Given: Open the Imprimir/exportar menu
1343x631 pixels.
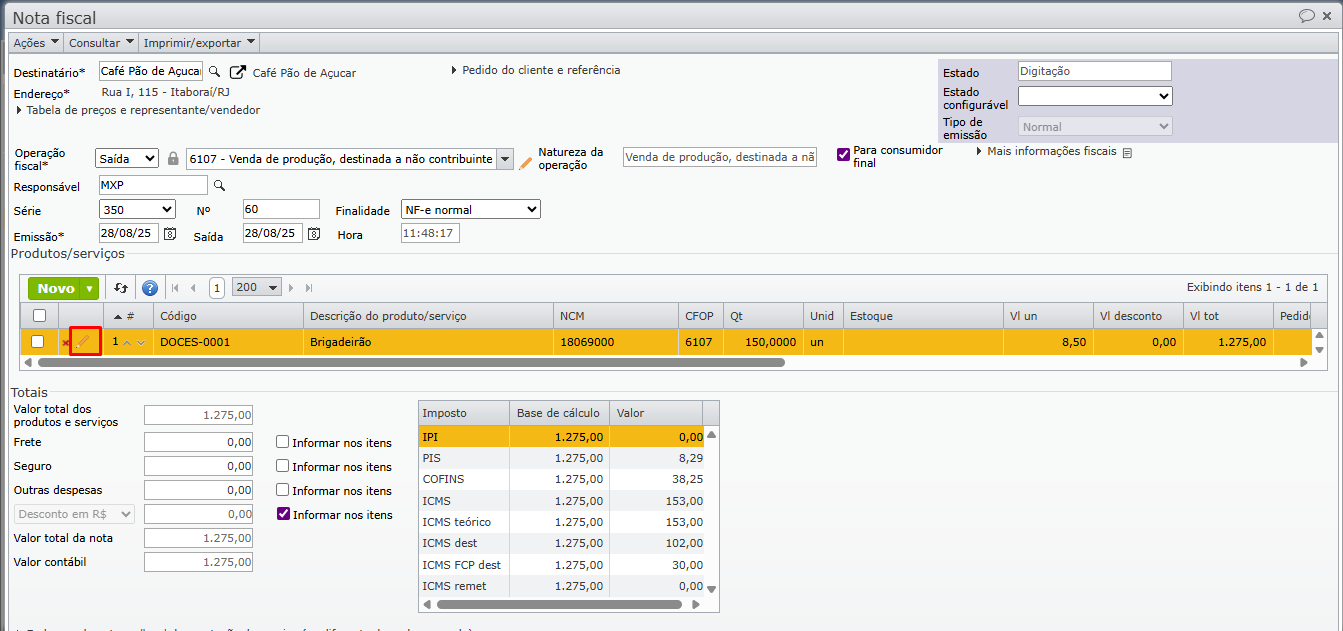Looking at the screenshot, I should click(199, 43).
